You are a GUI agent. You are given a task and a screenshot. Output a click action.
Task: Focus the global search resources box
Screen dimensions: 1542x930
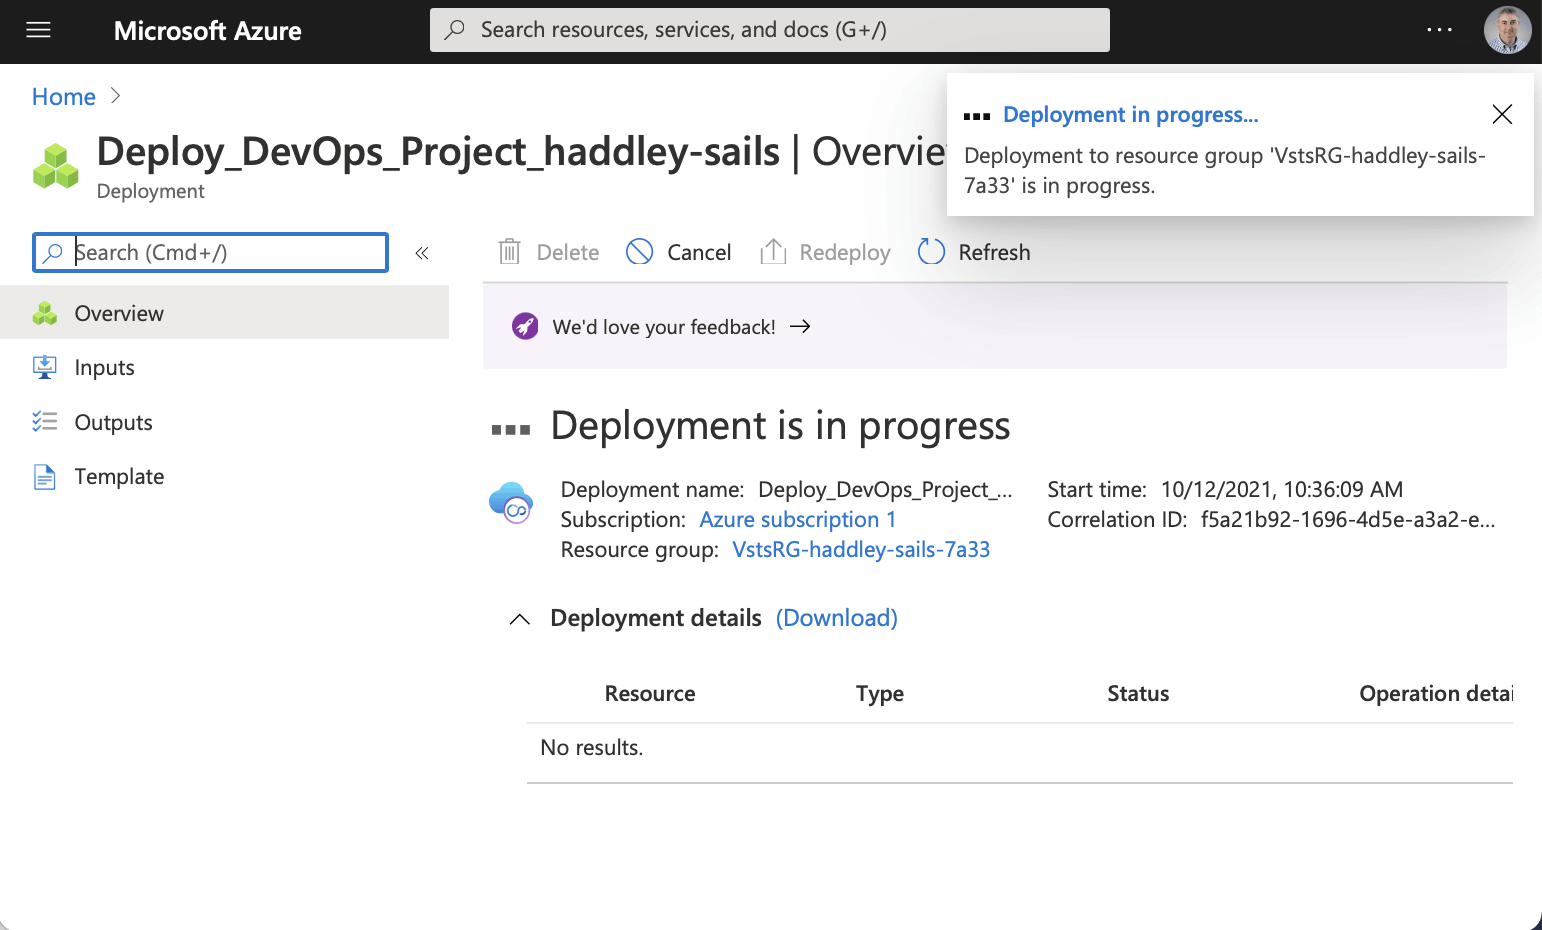pyautogui.click(x=770, y=30)
